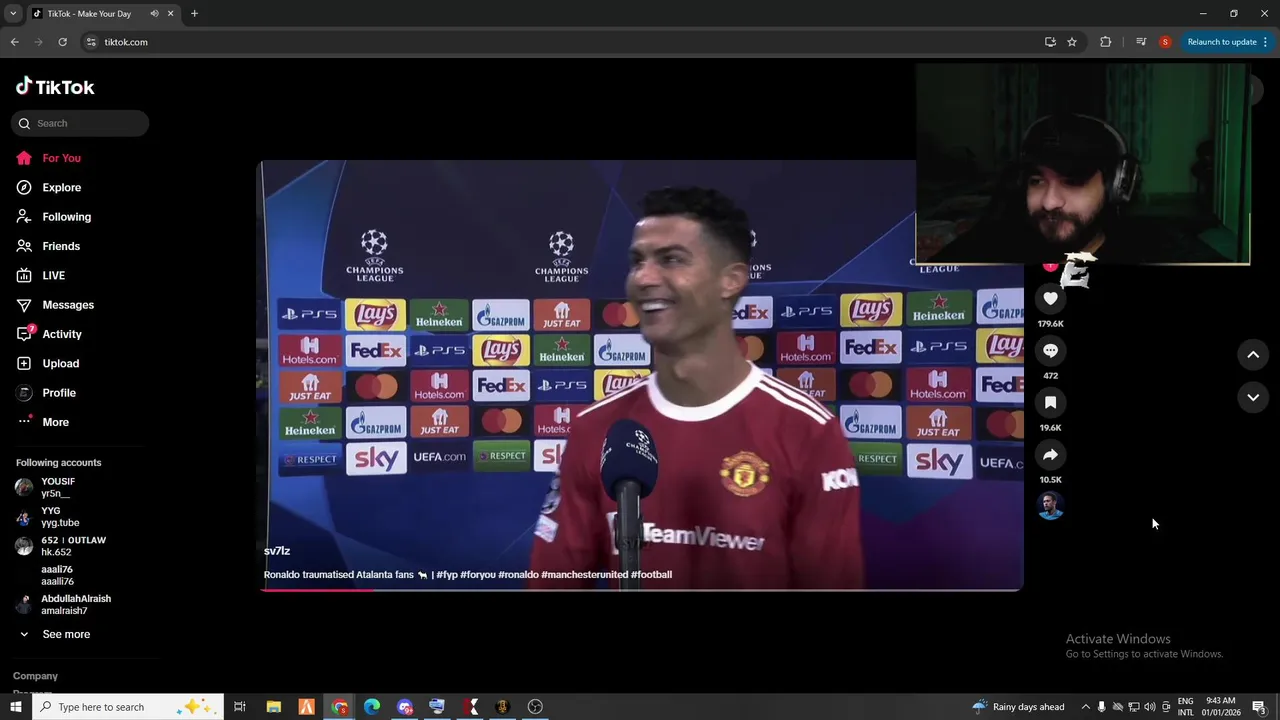The height and width of the screenshot is (720, 1280).
Task: Open the Windows Start menu
Action: (15, 707)
